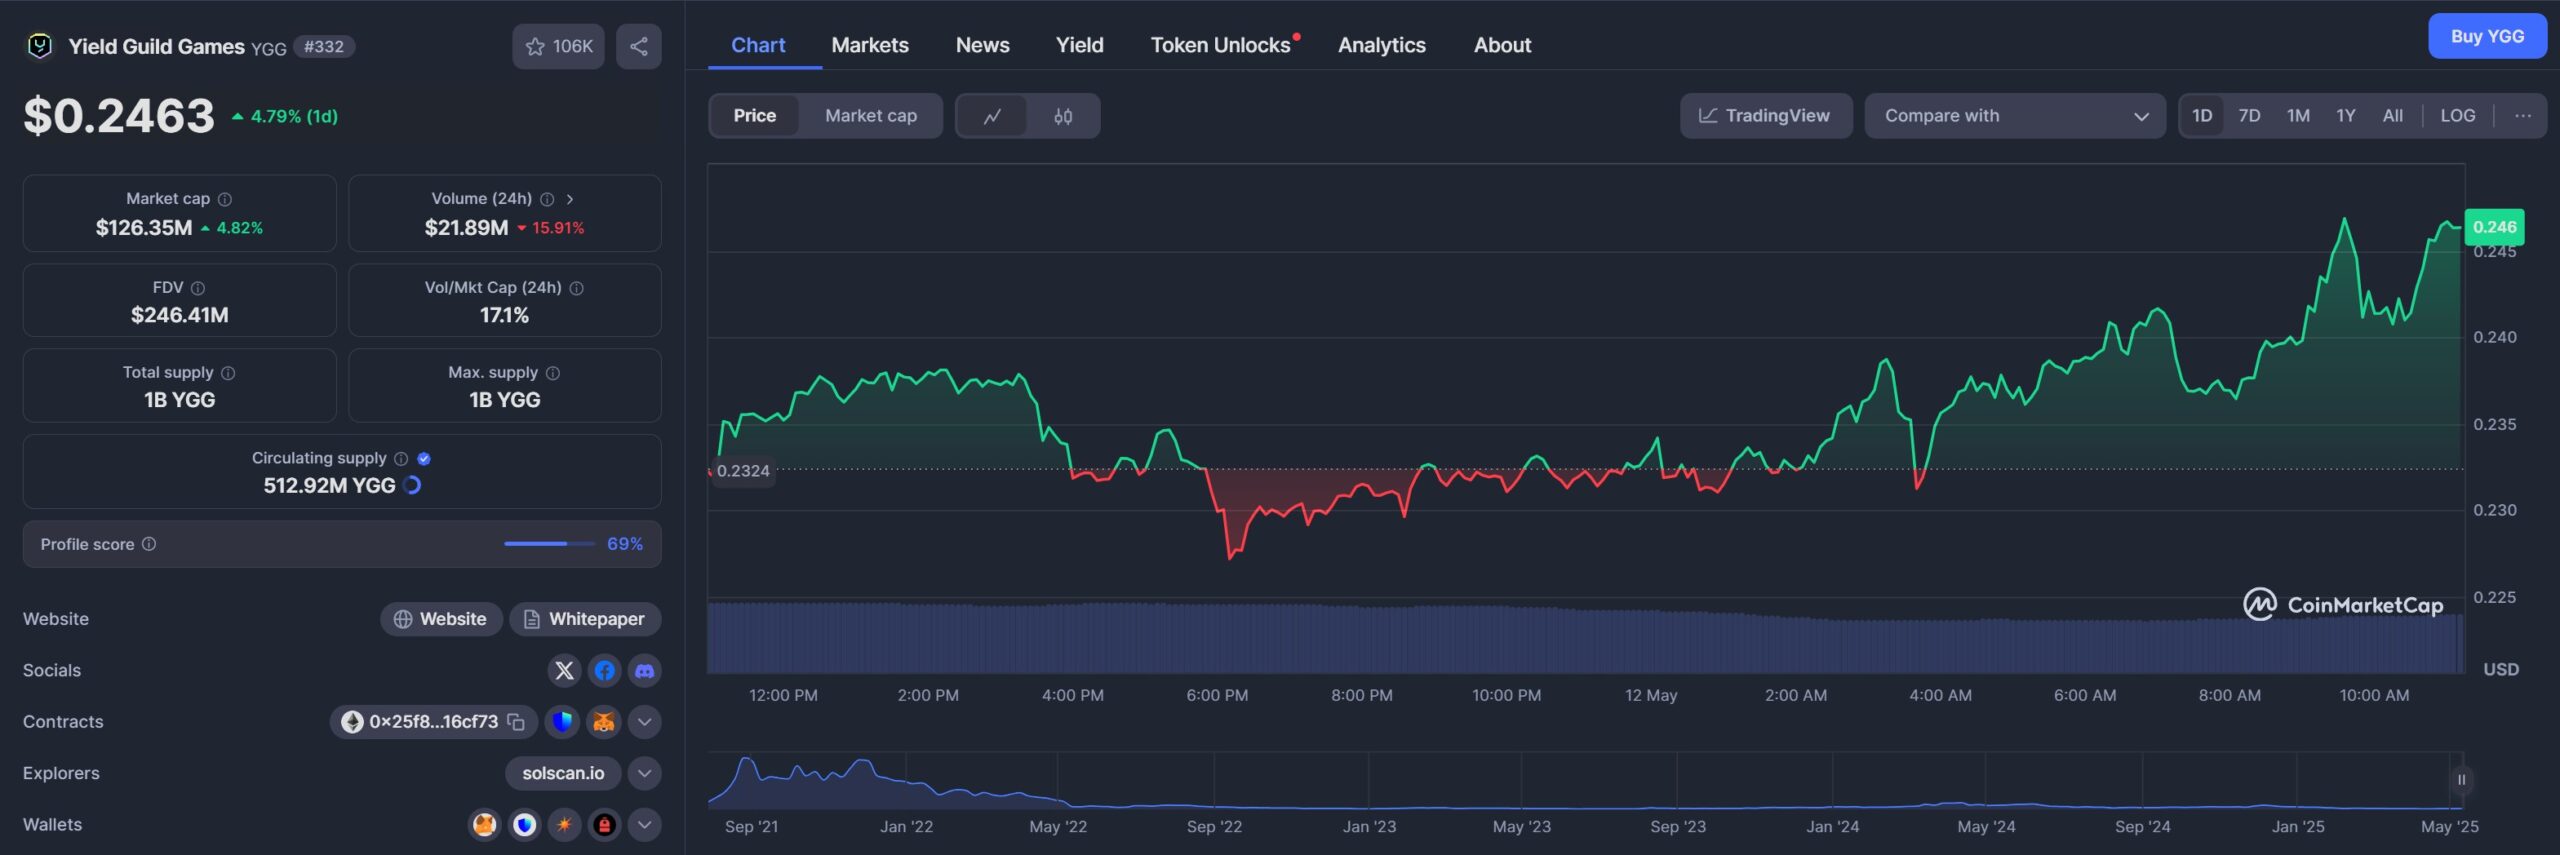2560x855 pixels.
Task: Click the Profile score progress bar
Action: coord(549,544)
